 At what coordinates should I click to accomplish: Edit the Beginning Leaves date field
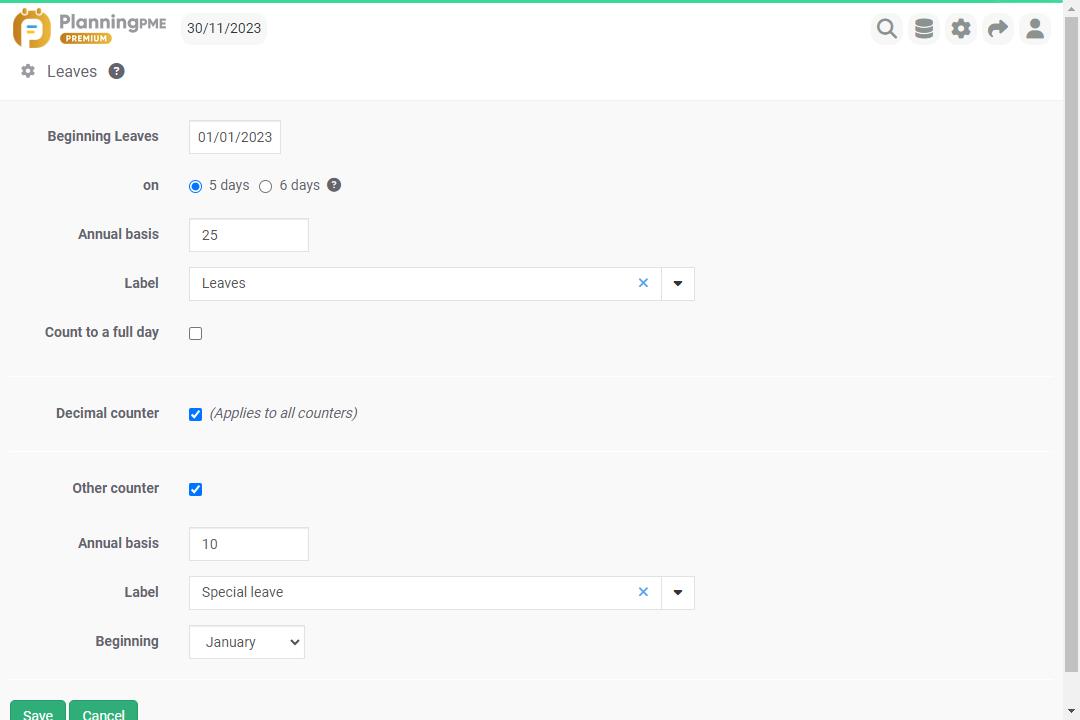(235, 137)
